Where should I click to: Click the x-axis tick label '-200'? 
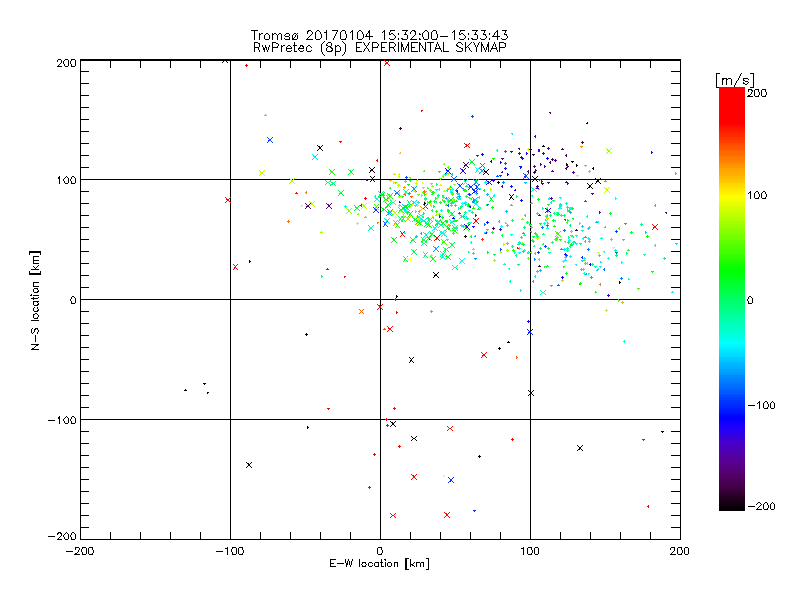tap(80, 551)
